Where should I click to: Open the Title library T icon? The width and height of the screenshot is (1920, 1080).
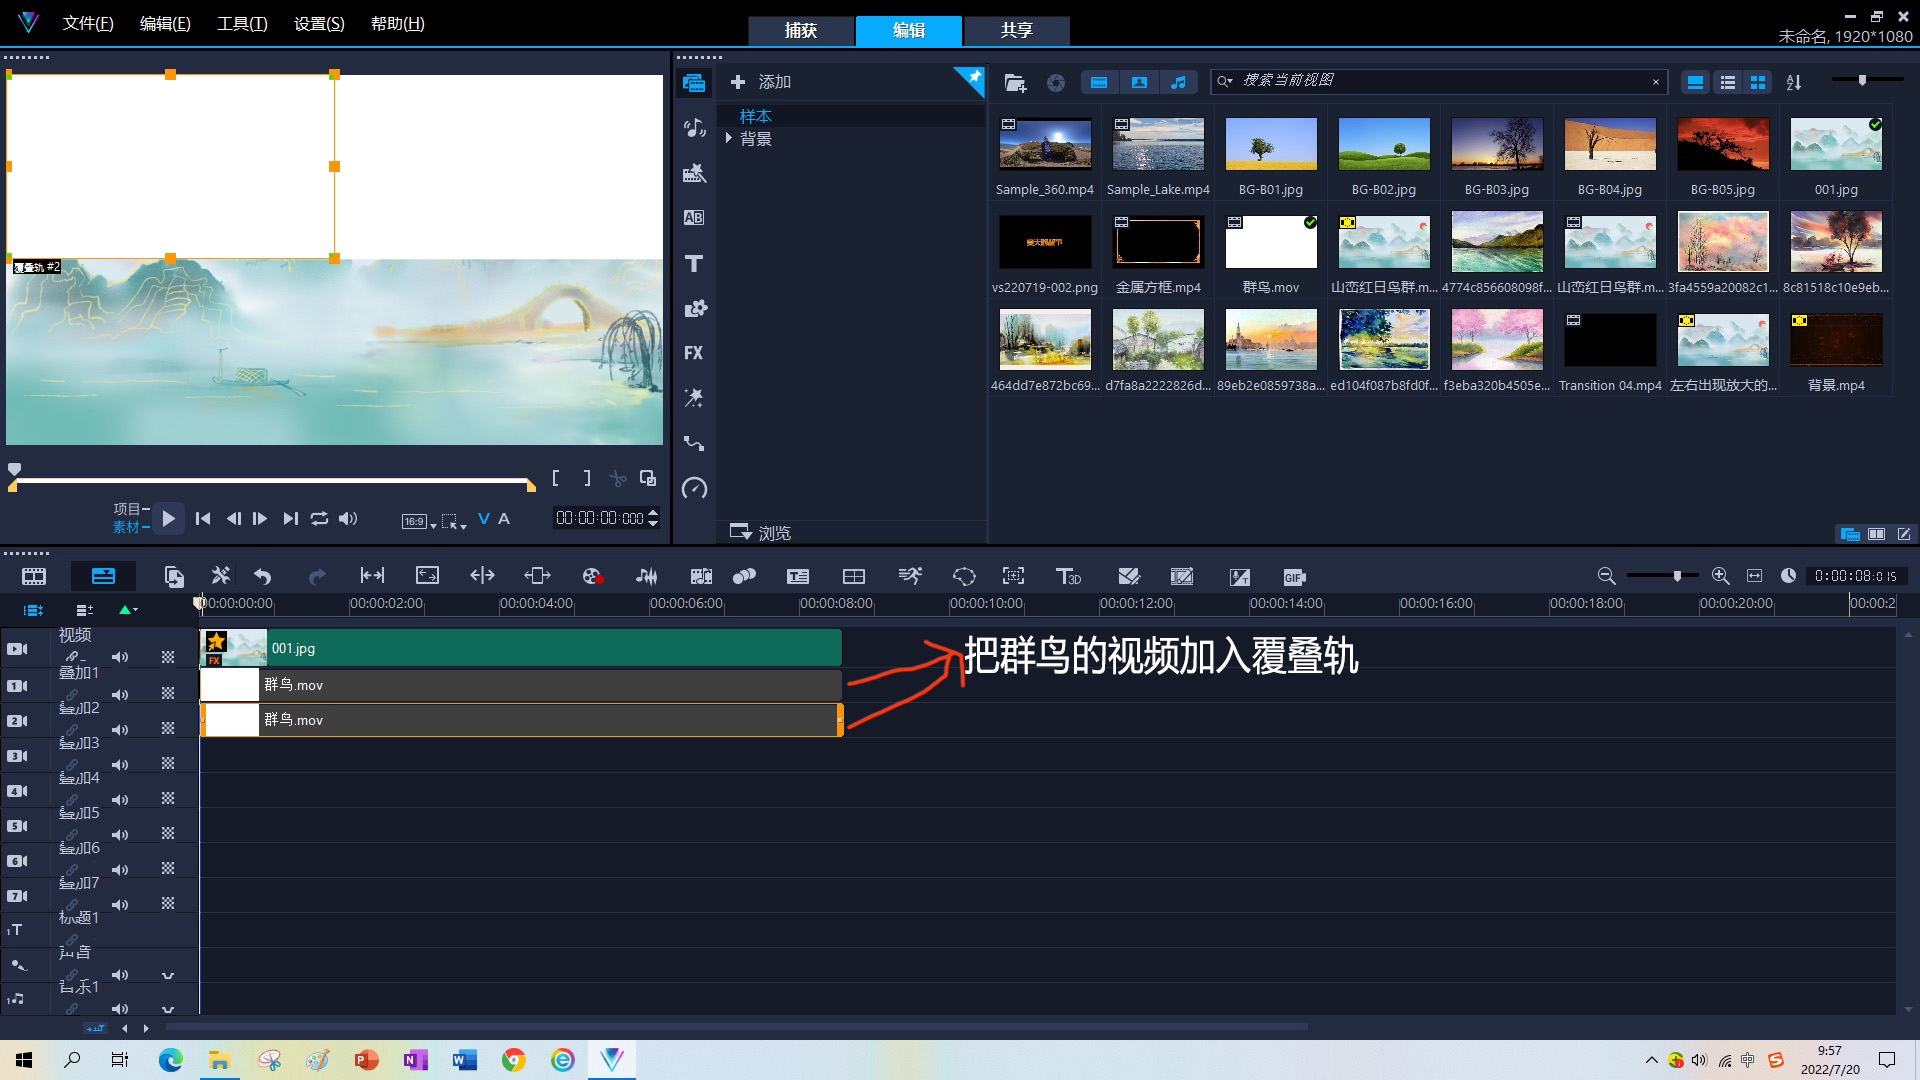coord(694,264)
